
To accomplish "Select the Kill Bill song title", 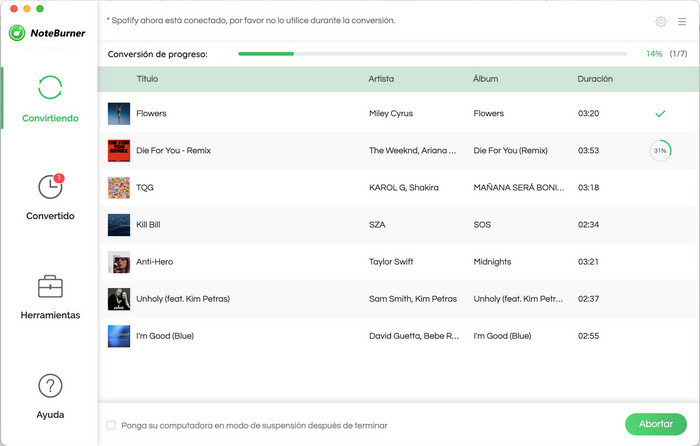I will (x=148, y=225).
